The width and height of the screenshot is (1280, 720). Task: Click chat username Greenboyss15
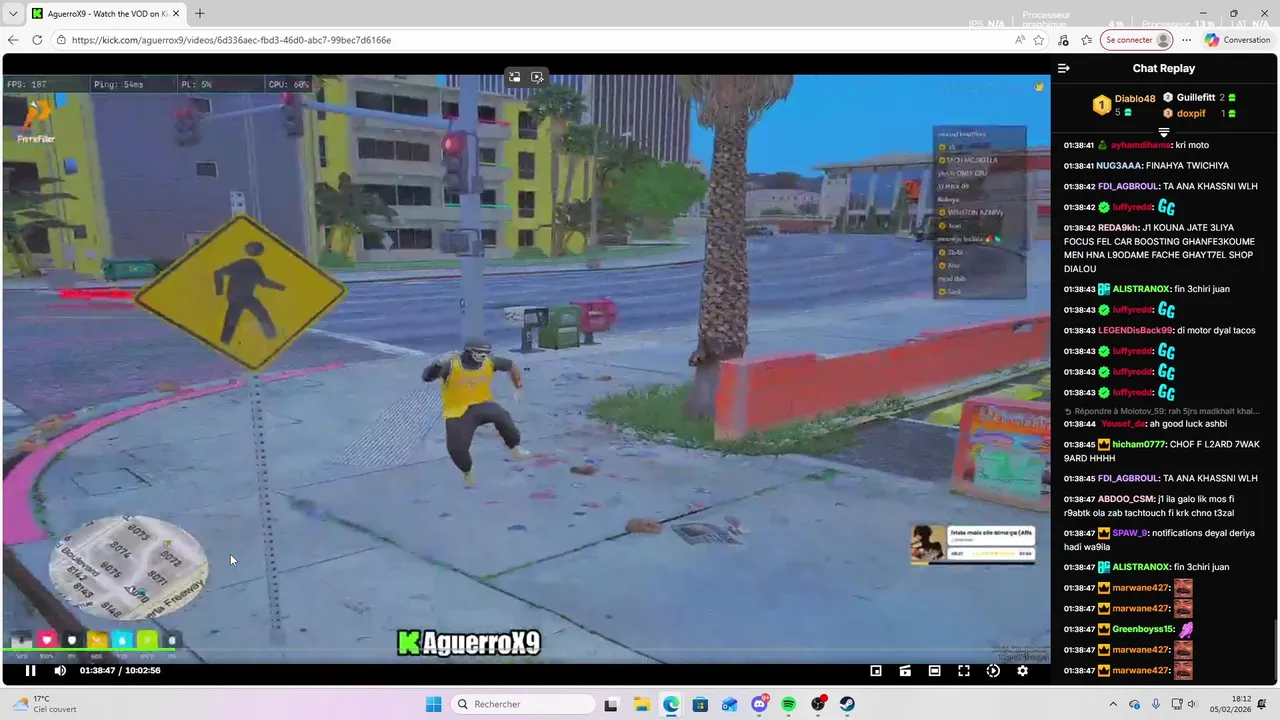pyautogui.click(x=1143, y=630)
